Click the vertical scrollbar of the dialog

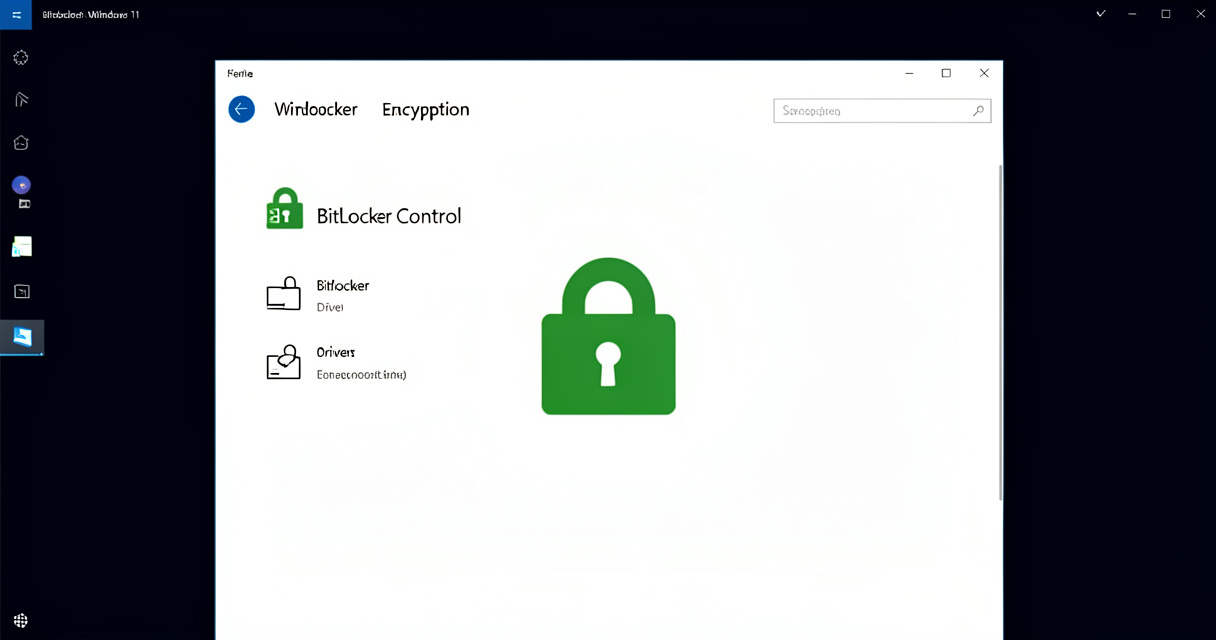click(x=1000, y=332)
